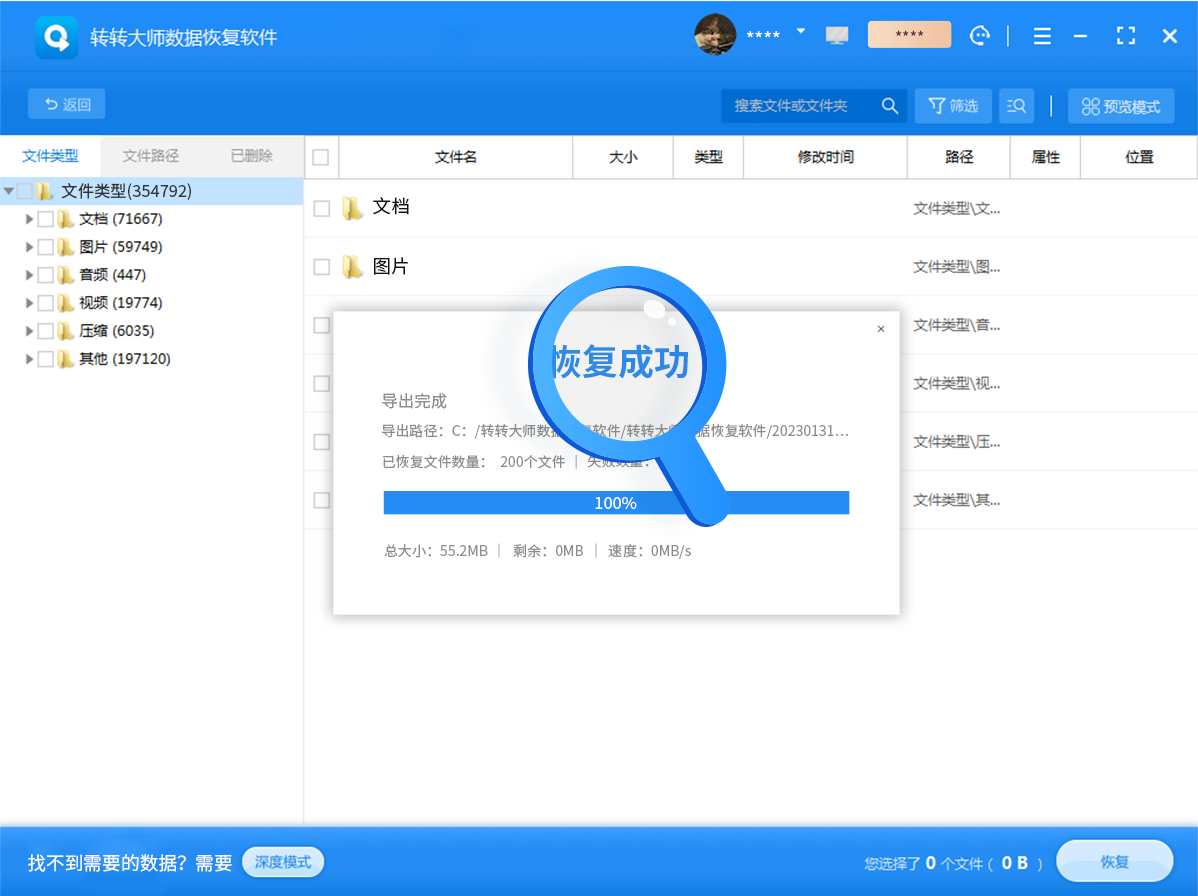Open the 筛选 filter button

[953, 105]
